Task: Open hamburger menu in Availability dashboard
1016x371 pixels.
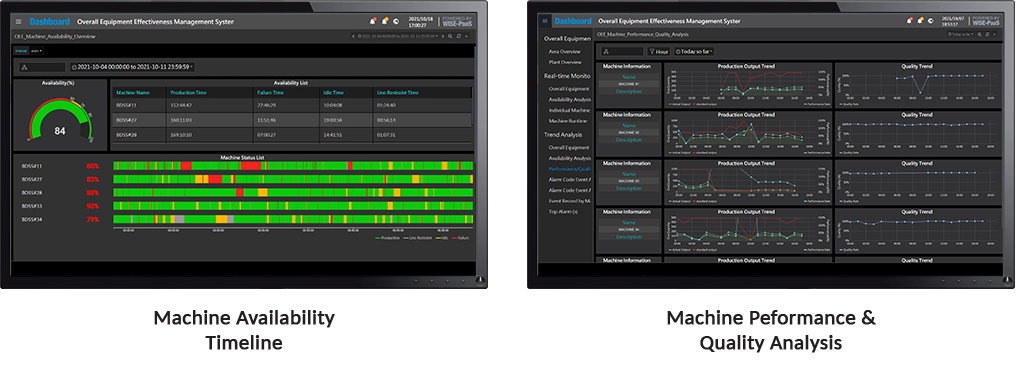Action: (x=18, y=21)
